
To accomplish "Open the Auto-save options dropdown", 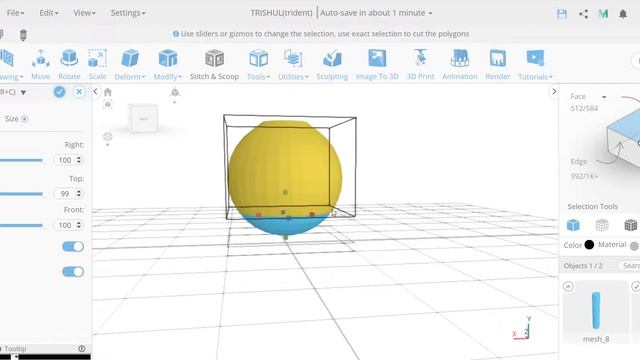I will pos(376,13).
